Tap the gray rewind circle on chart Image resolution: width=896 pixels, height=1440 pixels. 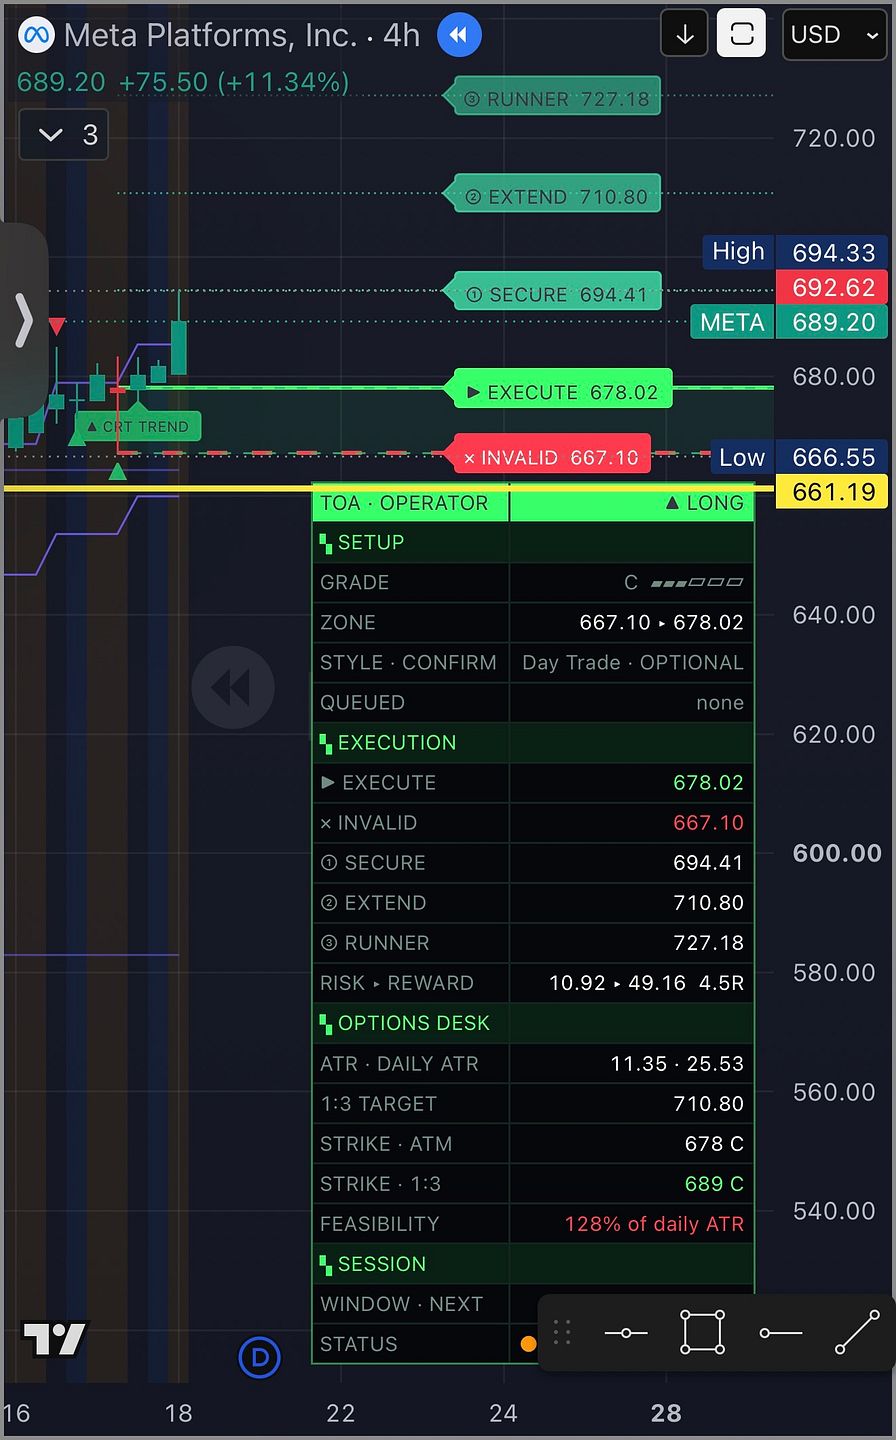[233, 687]
